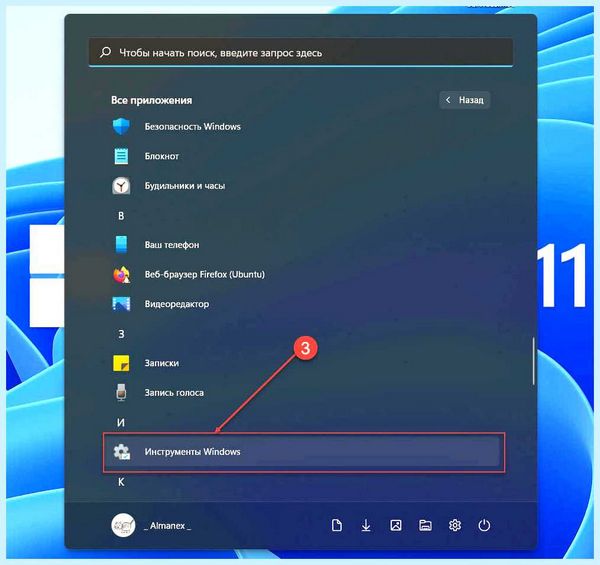
Task: Click the yellow Записки sticky notes icon
Action: 121,363
